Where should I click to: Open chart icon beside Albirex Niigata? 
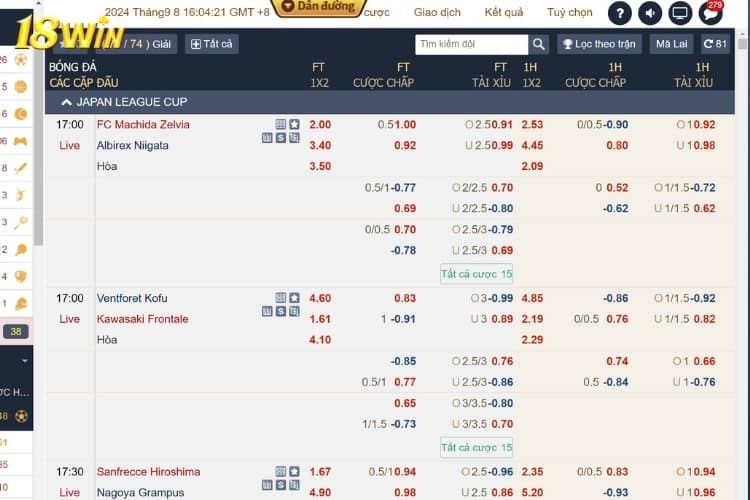(x=267, y=138)
